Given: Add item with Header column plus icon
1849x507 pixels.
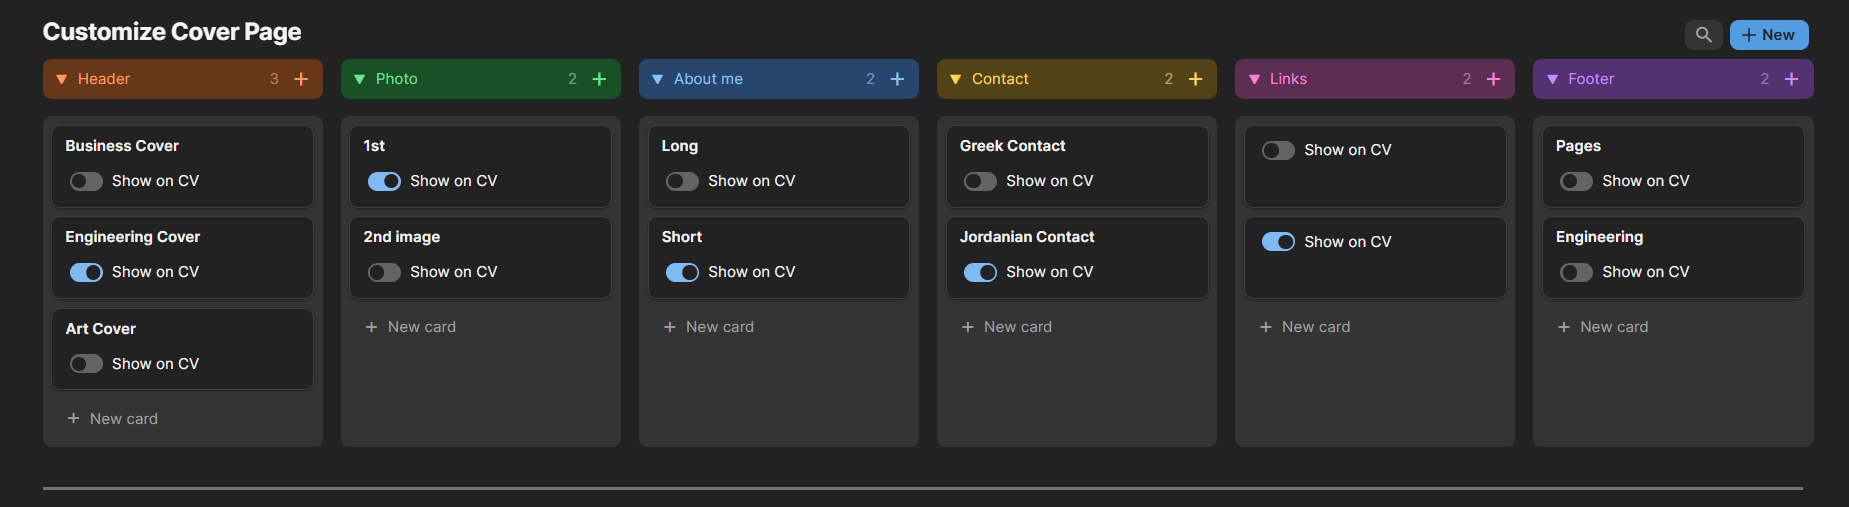Looking at the screenshot, I should (x=301, y=79).
